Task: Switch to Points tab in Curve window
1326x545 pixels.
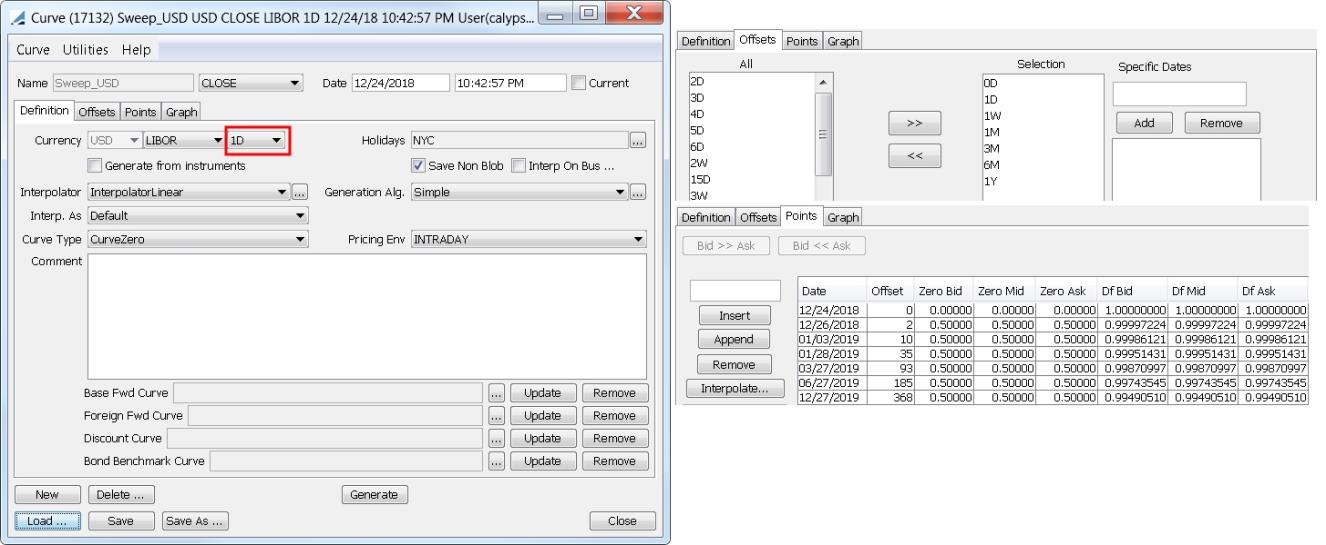Action: tap(141, 112)
